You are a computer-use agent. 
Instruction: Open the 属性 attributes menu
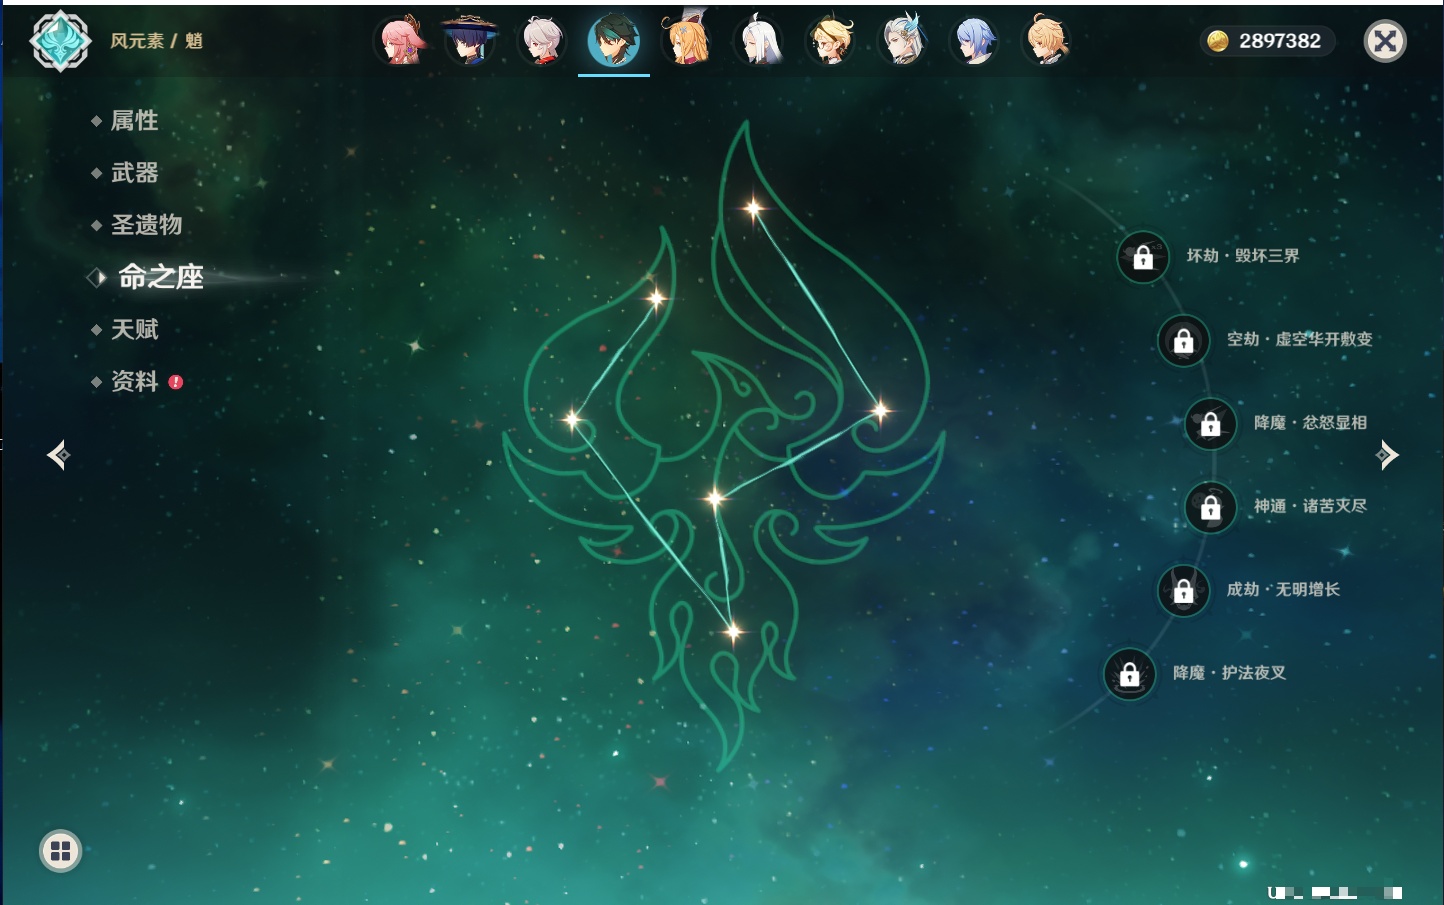point(134,121)
